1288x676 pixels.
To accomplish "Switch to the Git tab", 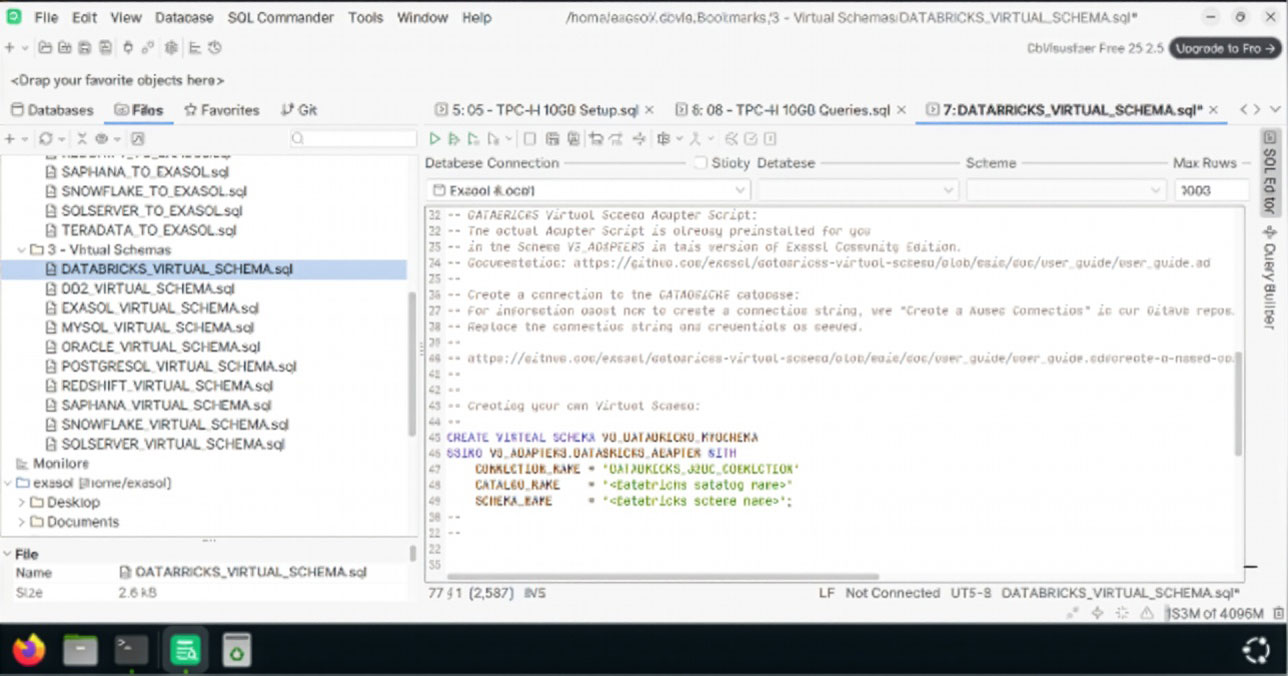I will pos(299,110).
